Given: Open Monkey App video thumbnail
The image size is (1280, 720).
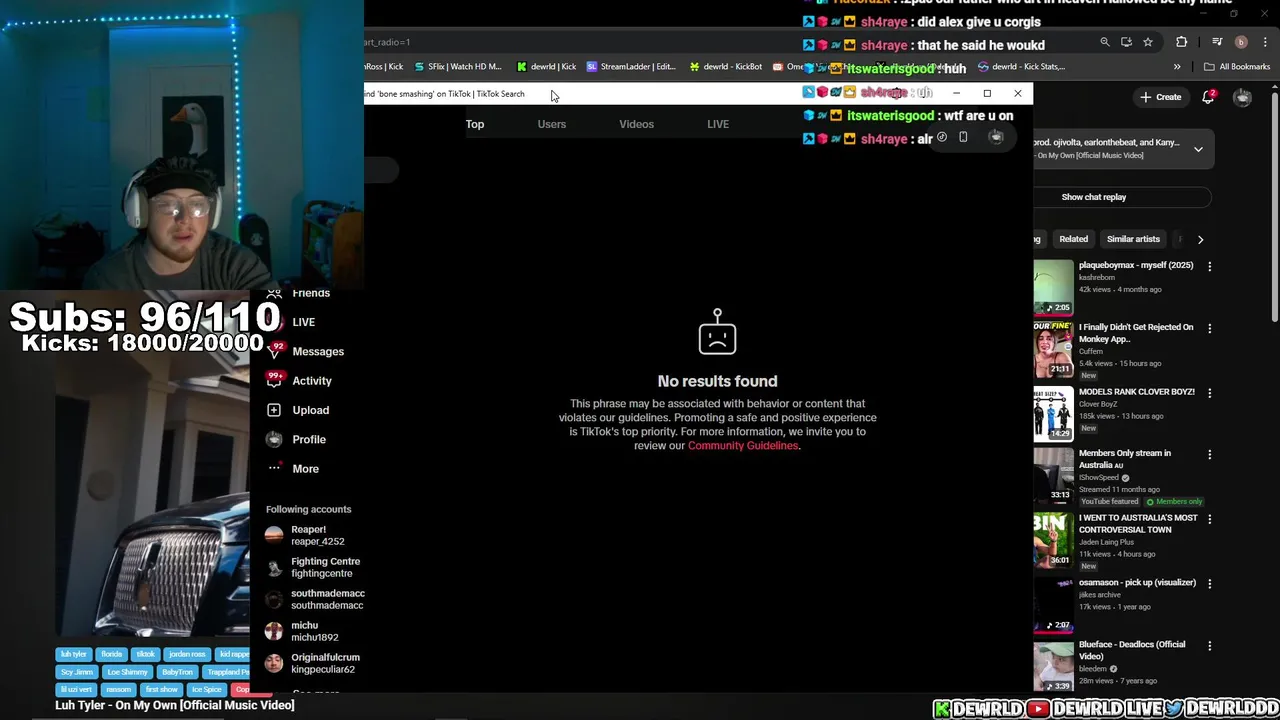Looking at the screenshot, I should (1053, 349).
